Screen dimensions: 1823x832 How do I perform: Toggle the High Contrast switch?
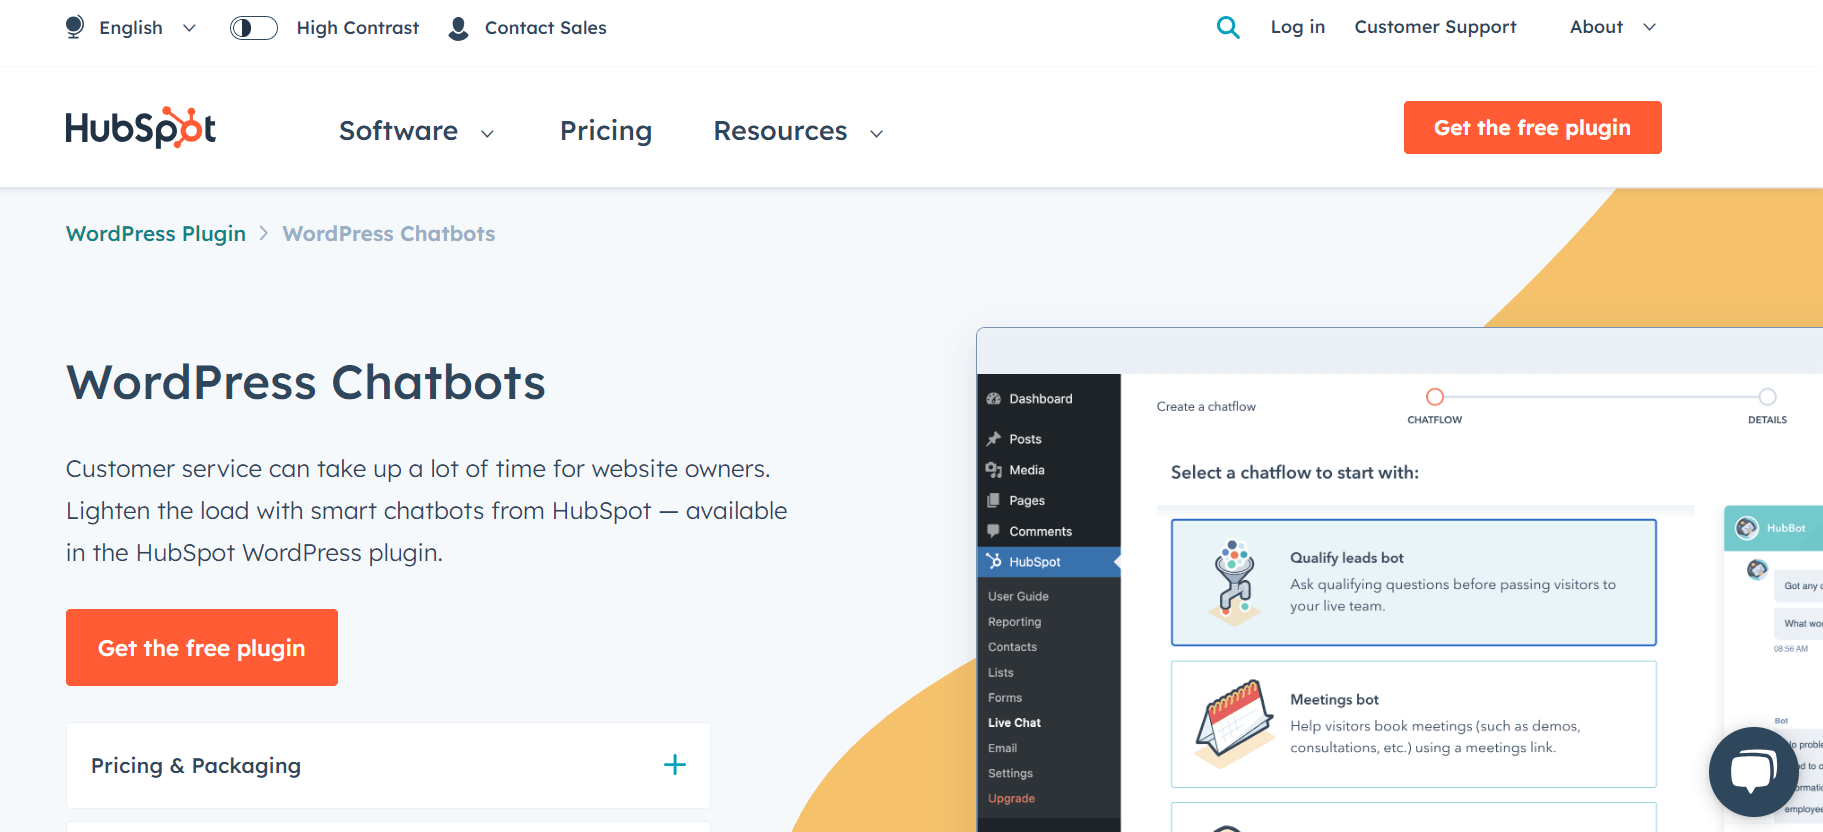[x=254, y=28]
